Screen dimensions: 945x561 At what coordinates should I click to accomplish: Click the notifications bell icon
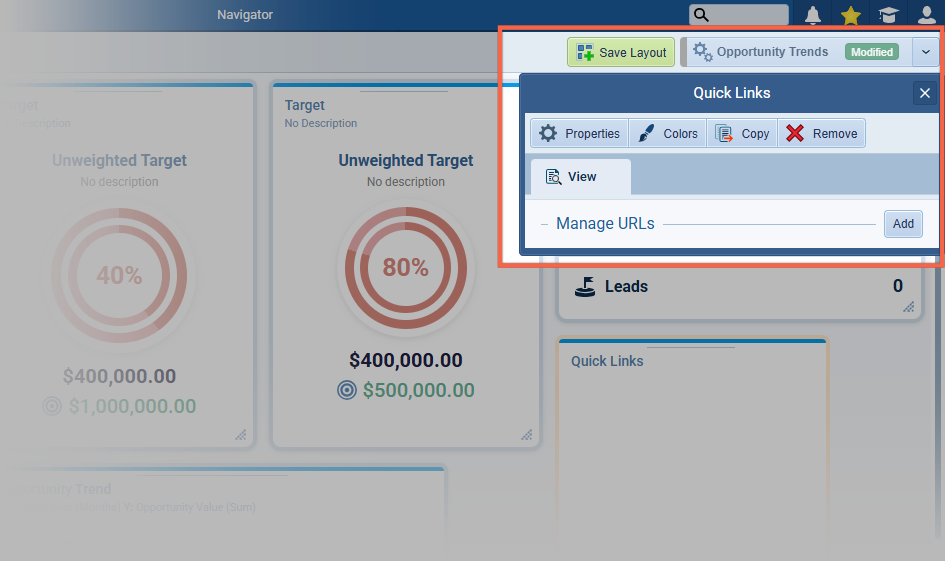(813, 15)
